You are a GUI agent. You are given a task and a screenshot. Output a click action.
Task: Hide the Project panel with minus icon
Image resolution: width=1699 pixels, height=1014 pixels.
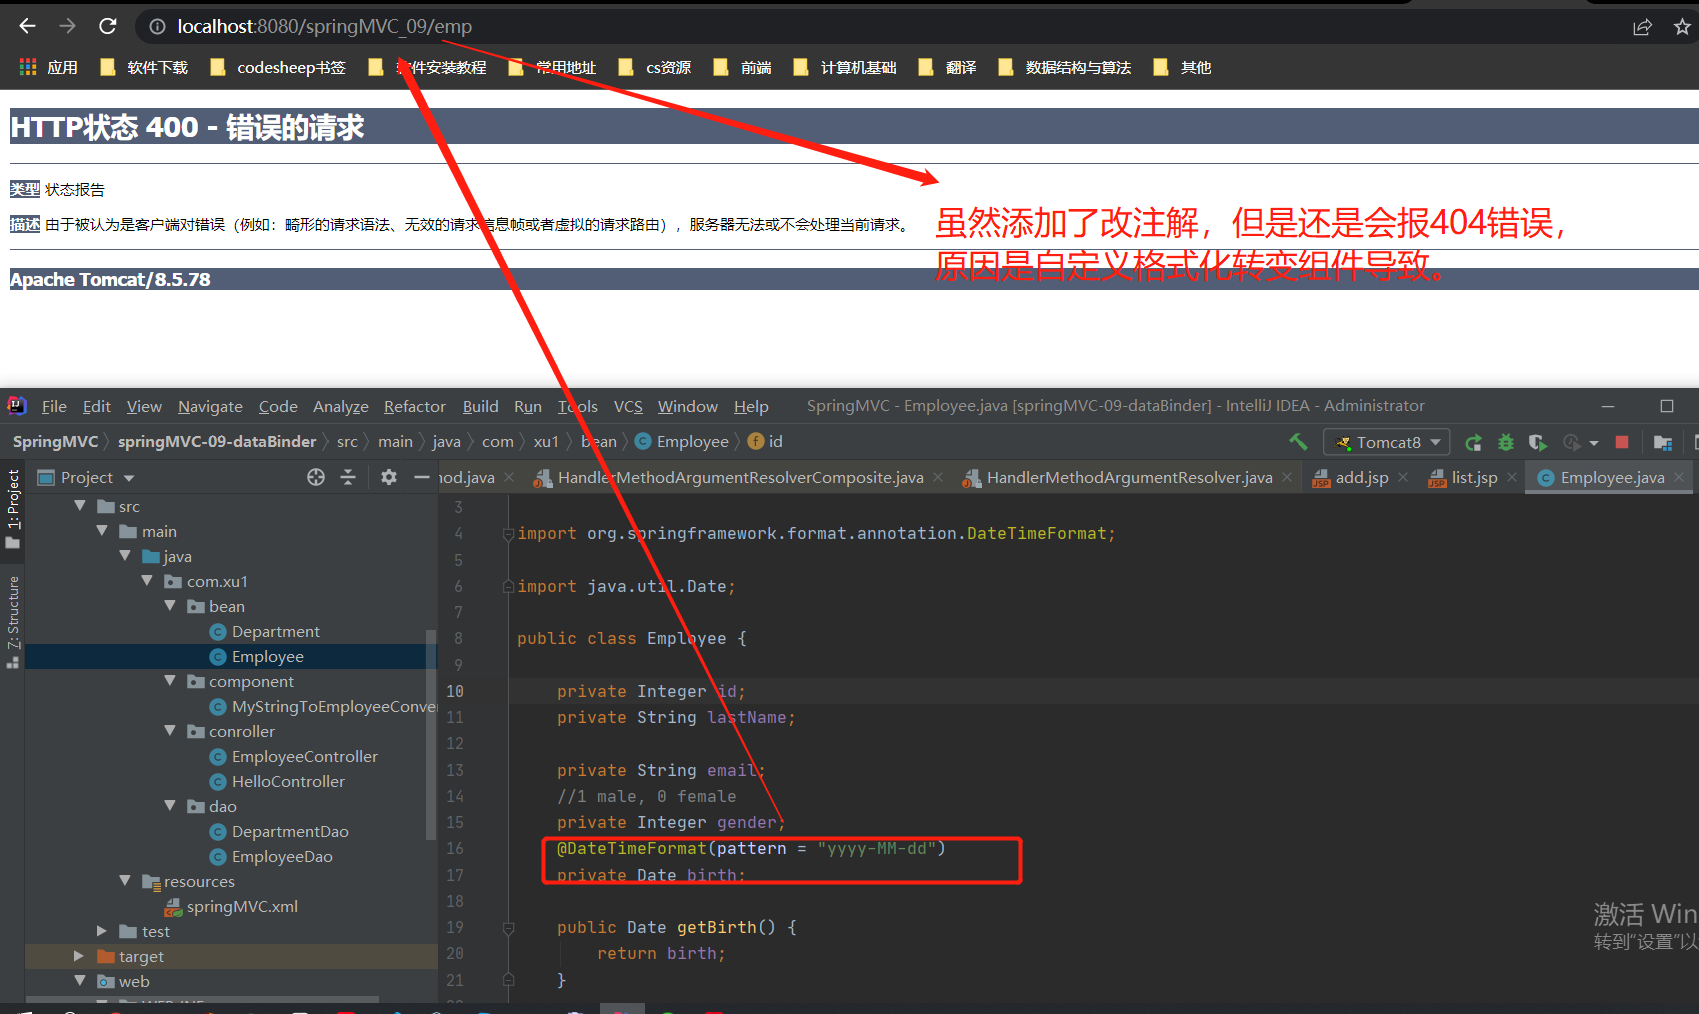[422, 477]
